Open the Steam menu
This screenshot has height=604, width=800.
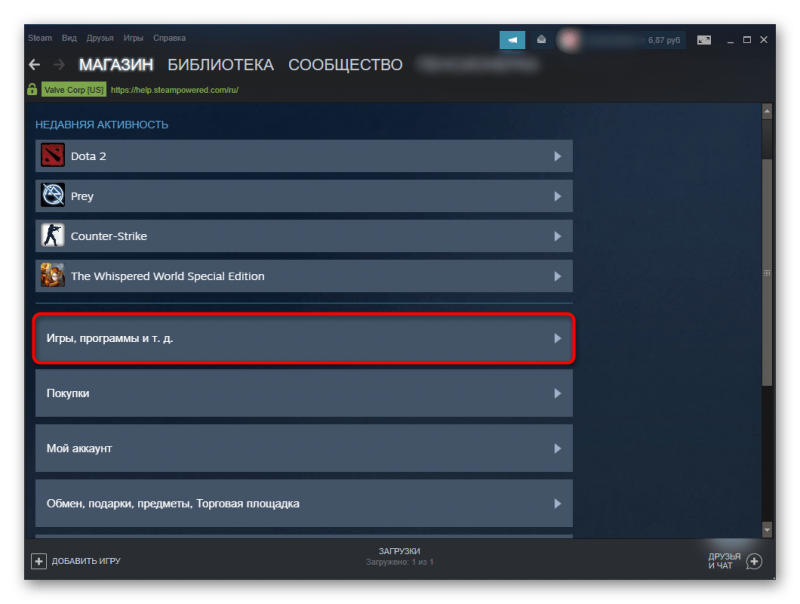[40, 38]
